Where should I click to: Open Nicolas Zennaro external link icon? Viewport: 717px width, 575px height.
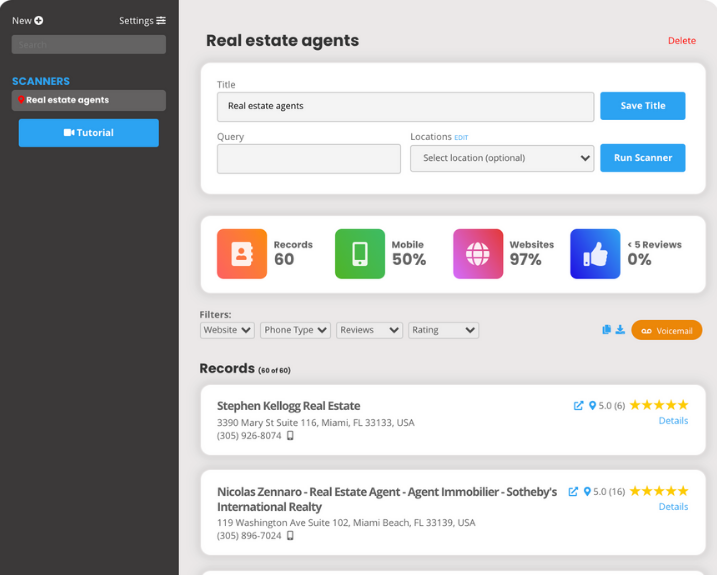point(573,492)
